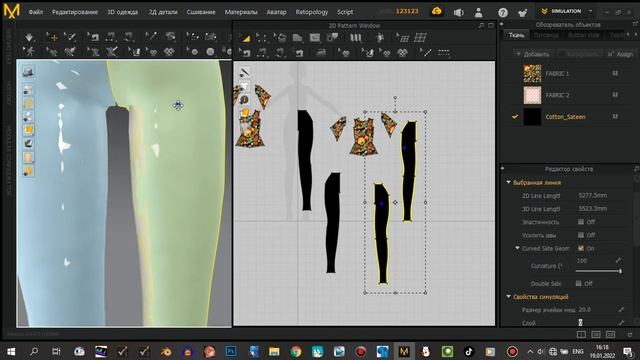Viewport: 640px width, 360px height.
Task: Select the pin tool with figure icon in 3D toolbar
Action: (x=29, y=51)
